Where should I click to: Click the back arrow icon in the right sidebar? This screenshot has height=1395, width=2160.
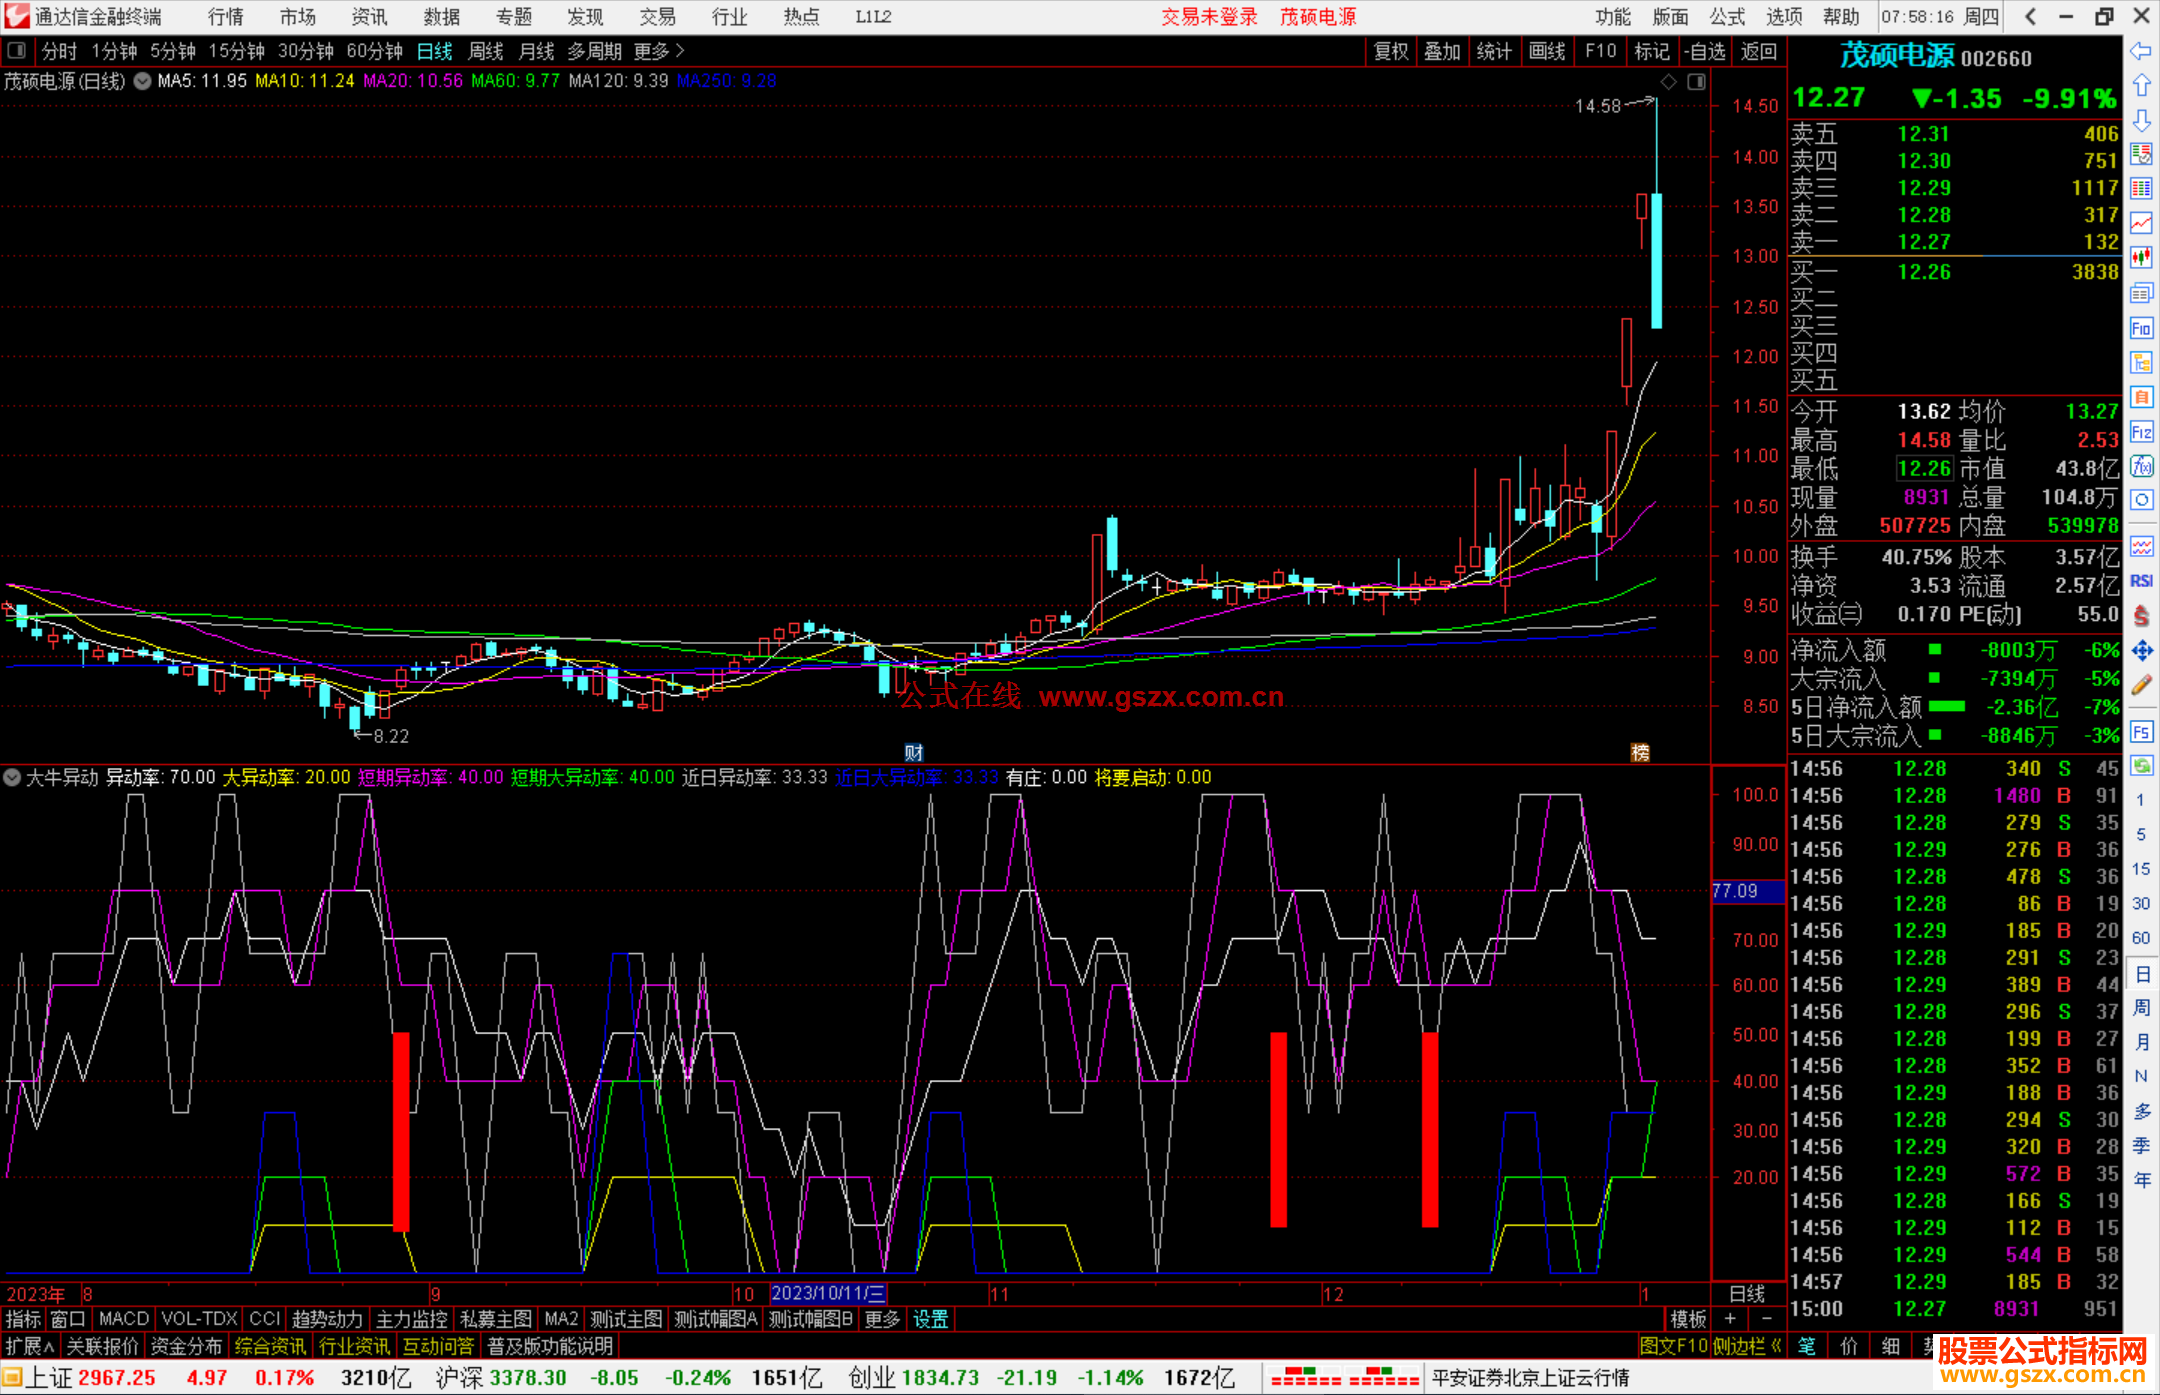[x=2141, y=51]
